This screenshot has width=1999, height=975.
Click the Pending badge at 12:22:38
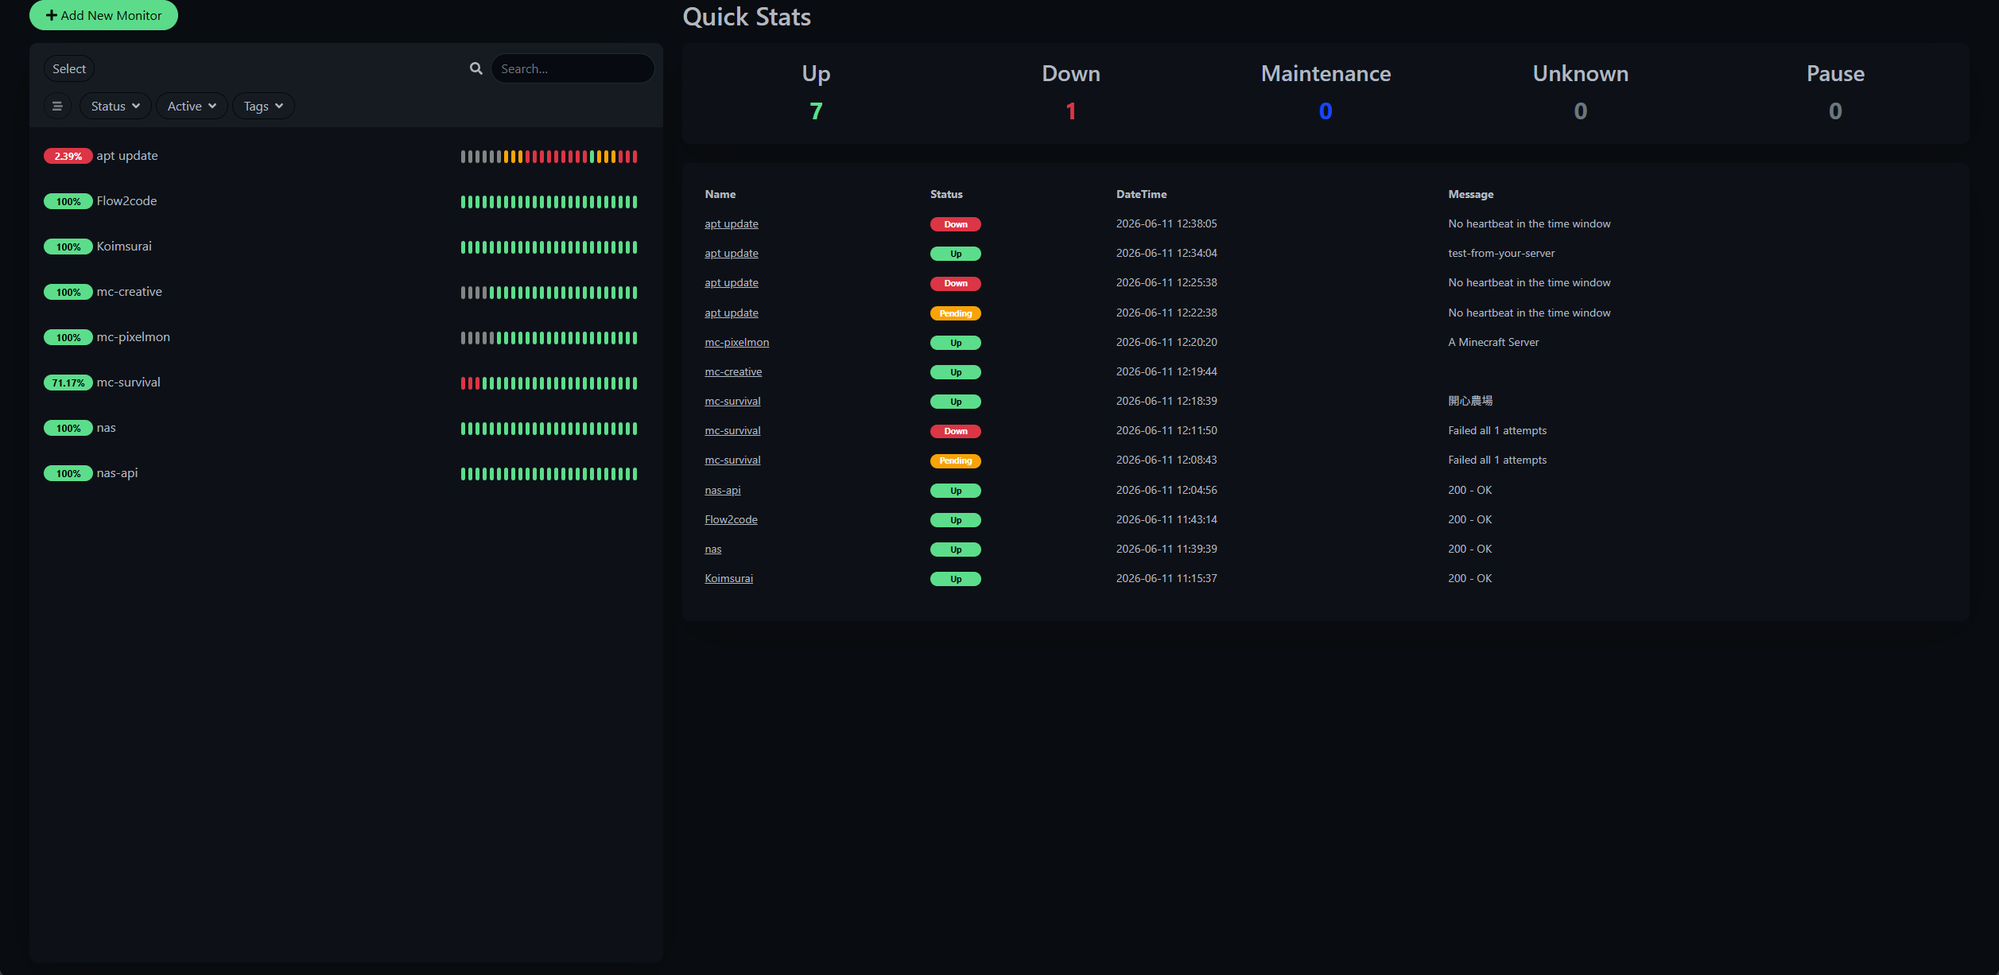tap(955, 313)
